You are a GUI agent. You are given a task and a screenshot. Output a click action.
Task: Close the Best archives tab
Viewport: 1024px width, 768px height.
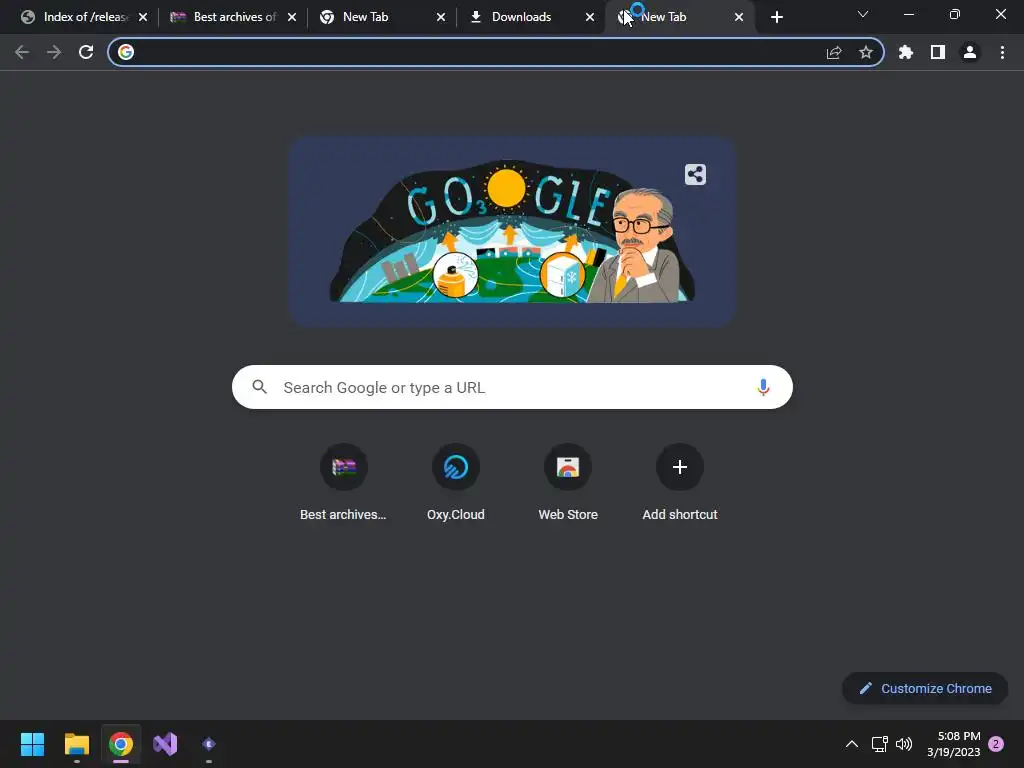pos(292,17)
